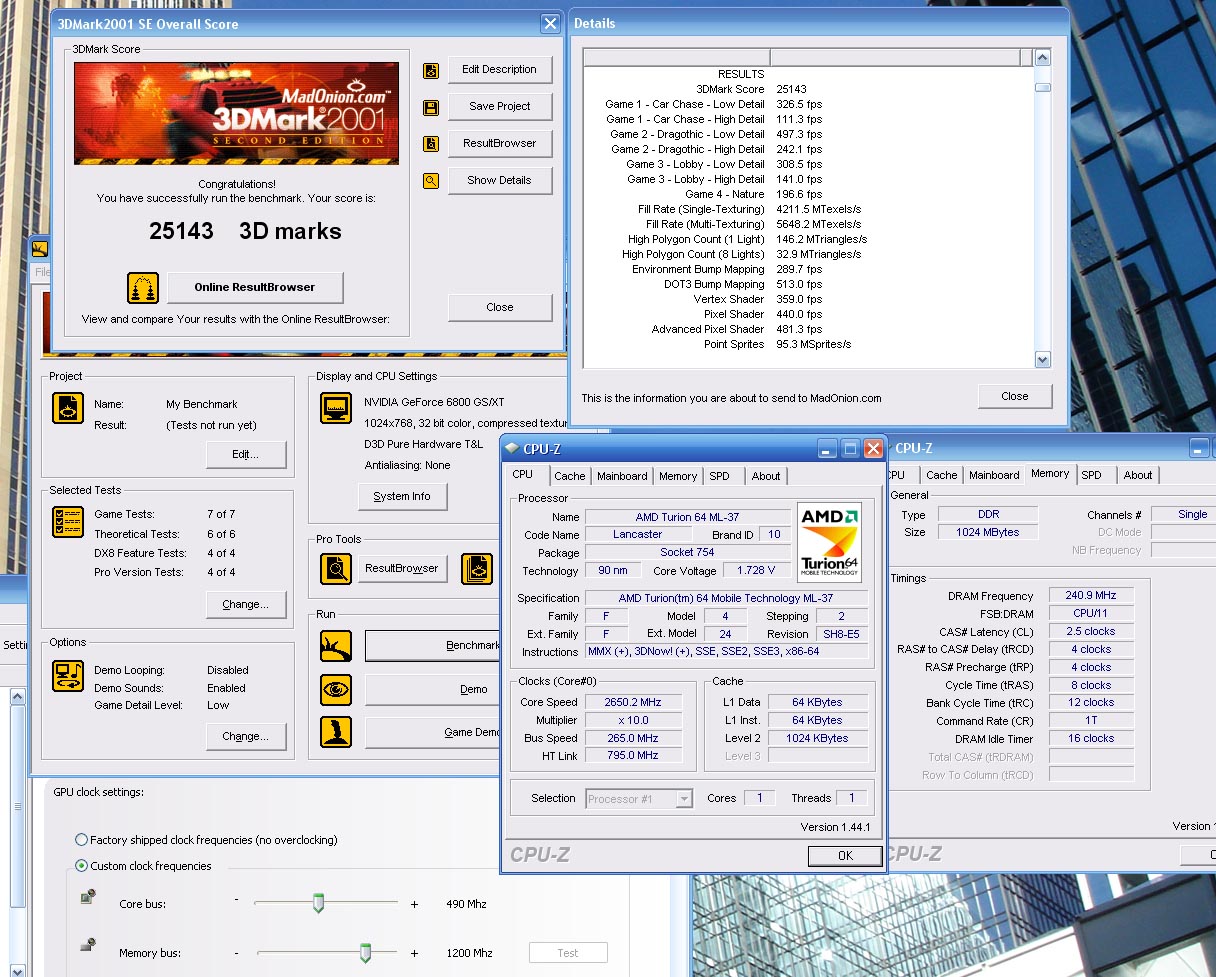The width and height of the screenshot is (1216, 977).
Task: Open the Memory tab in front CPU-Z
Action: (x=678, y=476)
